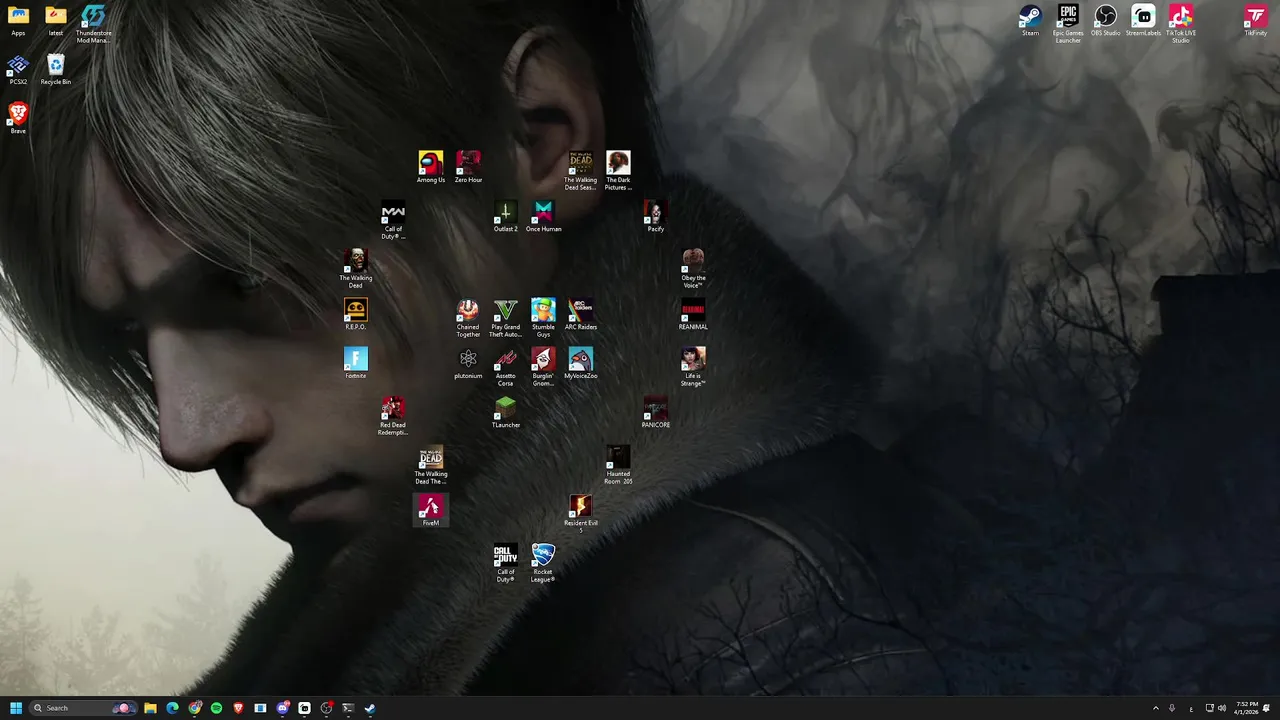Launch Fortnite from the desktop
1280x720 pixels.
356,363
